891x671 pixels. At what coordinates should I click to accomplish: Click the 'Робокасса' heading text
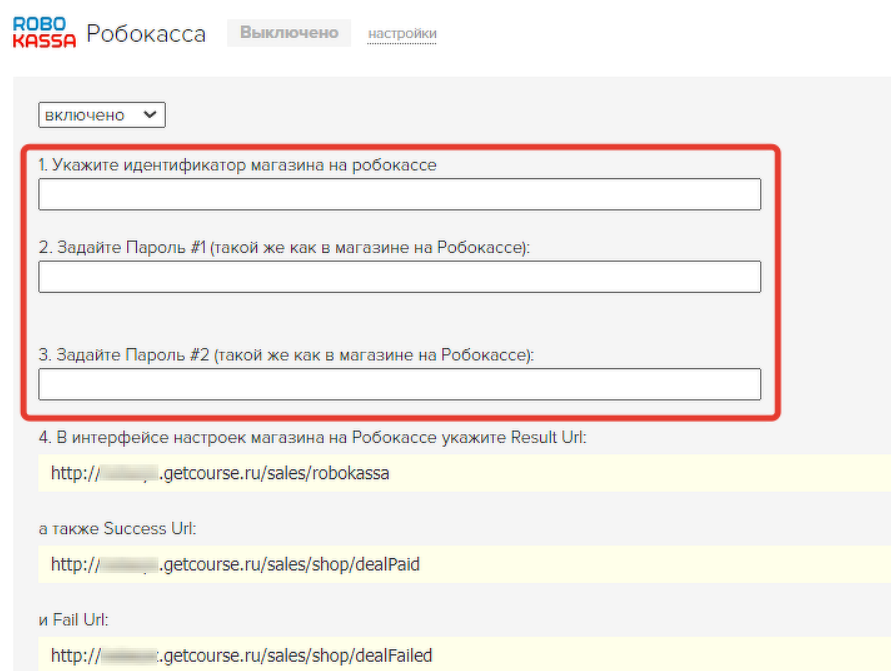[146, 34]
